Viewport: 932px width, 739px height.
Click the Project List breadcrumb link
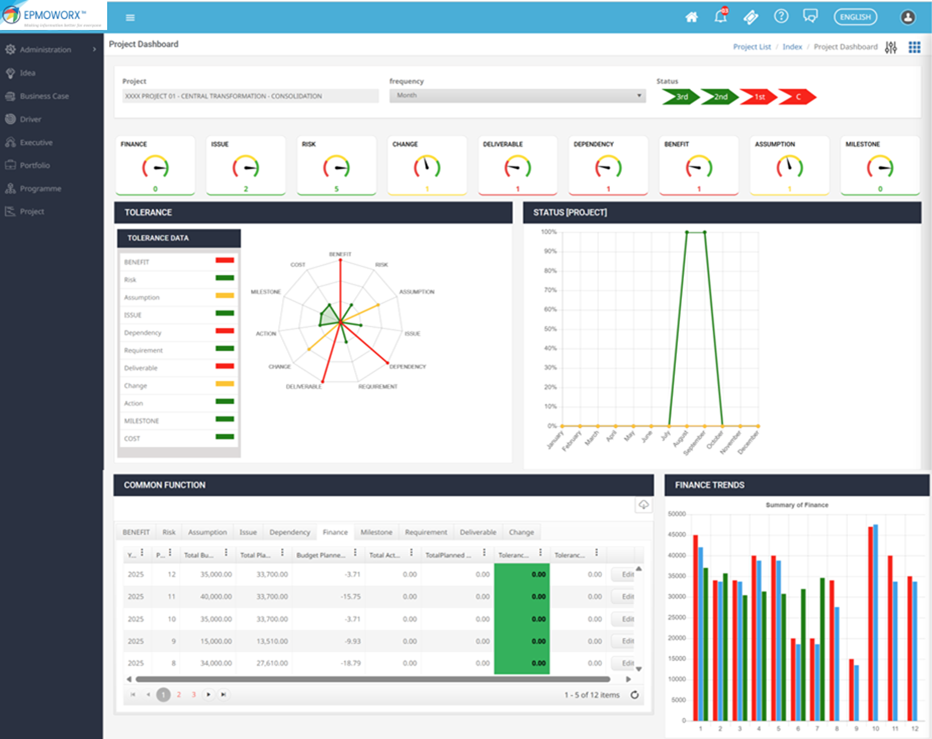[x=751, y=47]
